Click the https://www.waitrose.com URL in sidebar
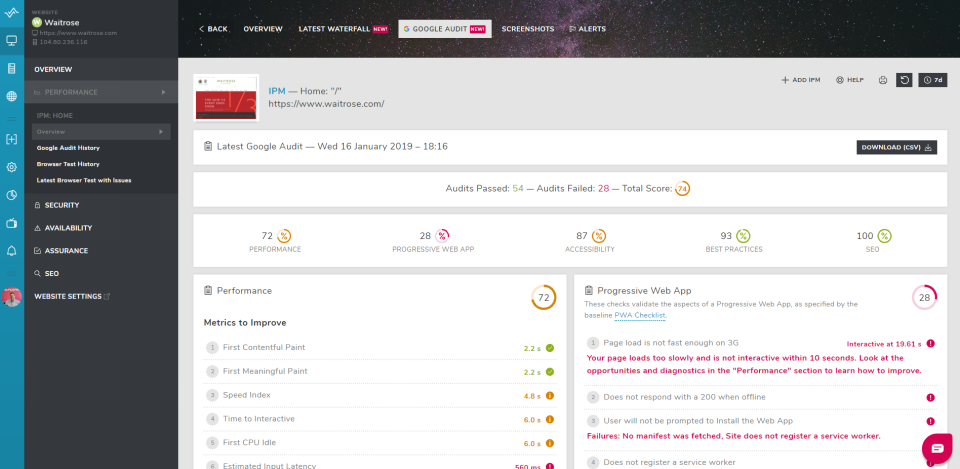 (78, 33)
